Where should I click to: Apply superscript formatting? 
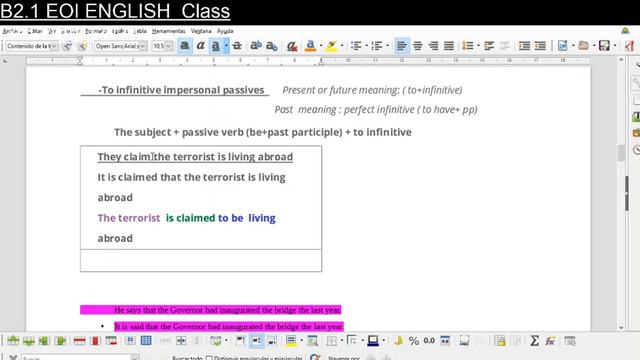[x=256, y=46]
